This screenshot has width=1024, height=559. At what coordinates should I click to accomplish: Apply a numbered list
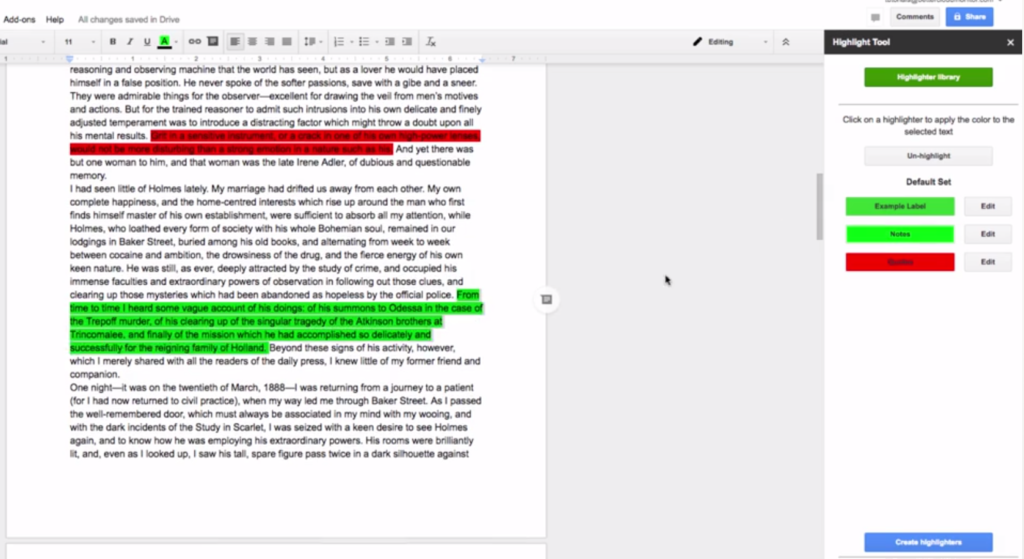(338, 42)
